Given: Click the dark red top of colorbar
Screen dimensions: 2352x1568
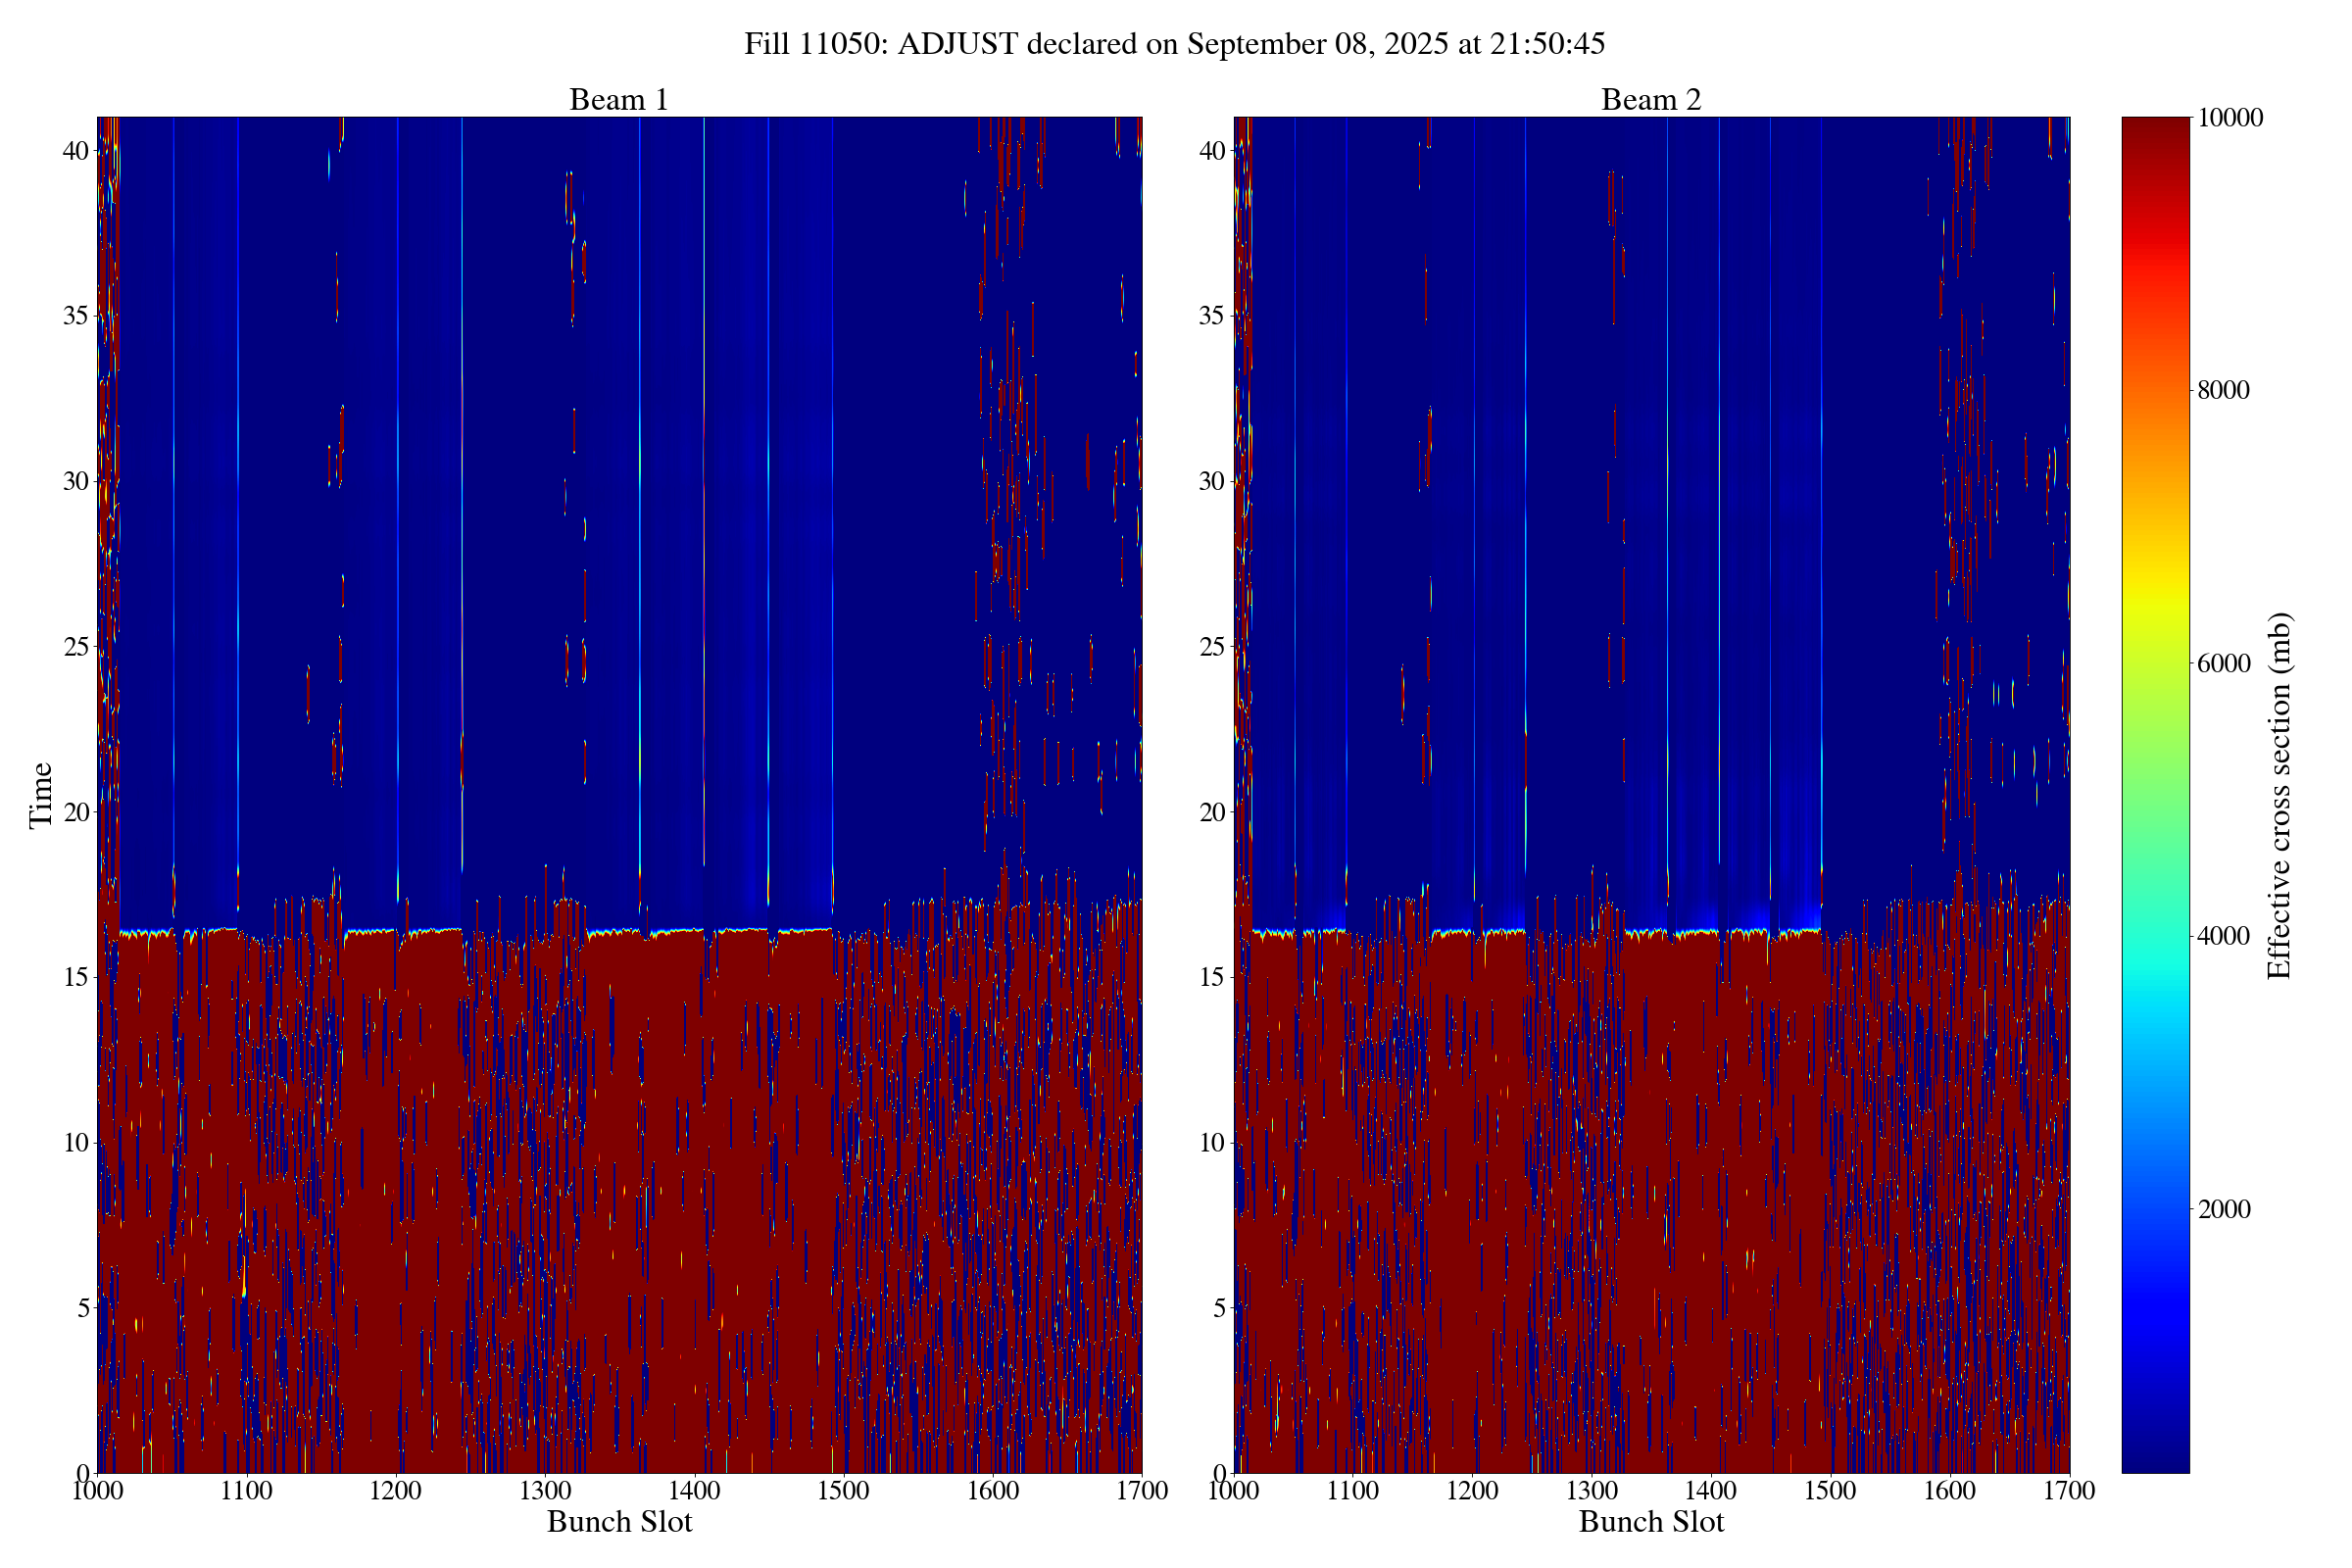Looking at the screenshot, I should coord(2155,130).
